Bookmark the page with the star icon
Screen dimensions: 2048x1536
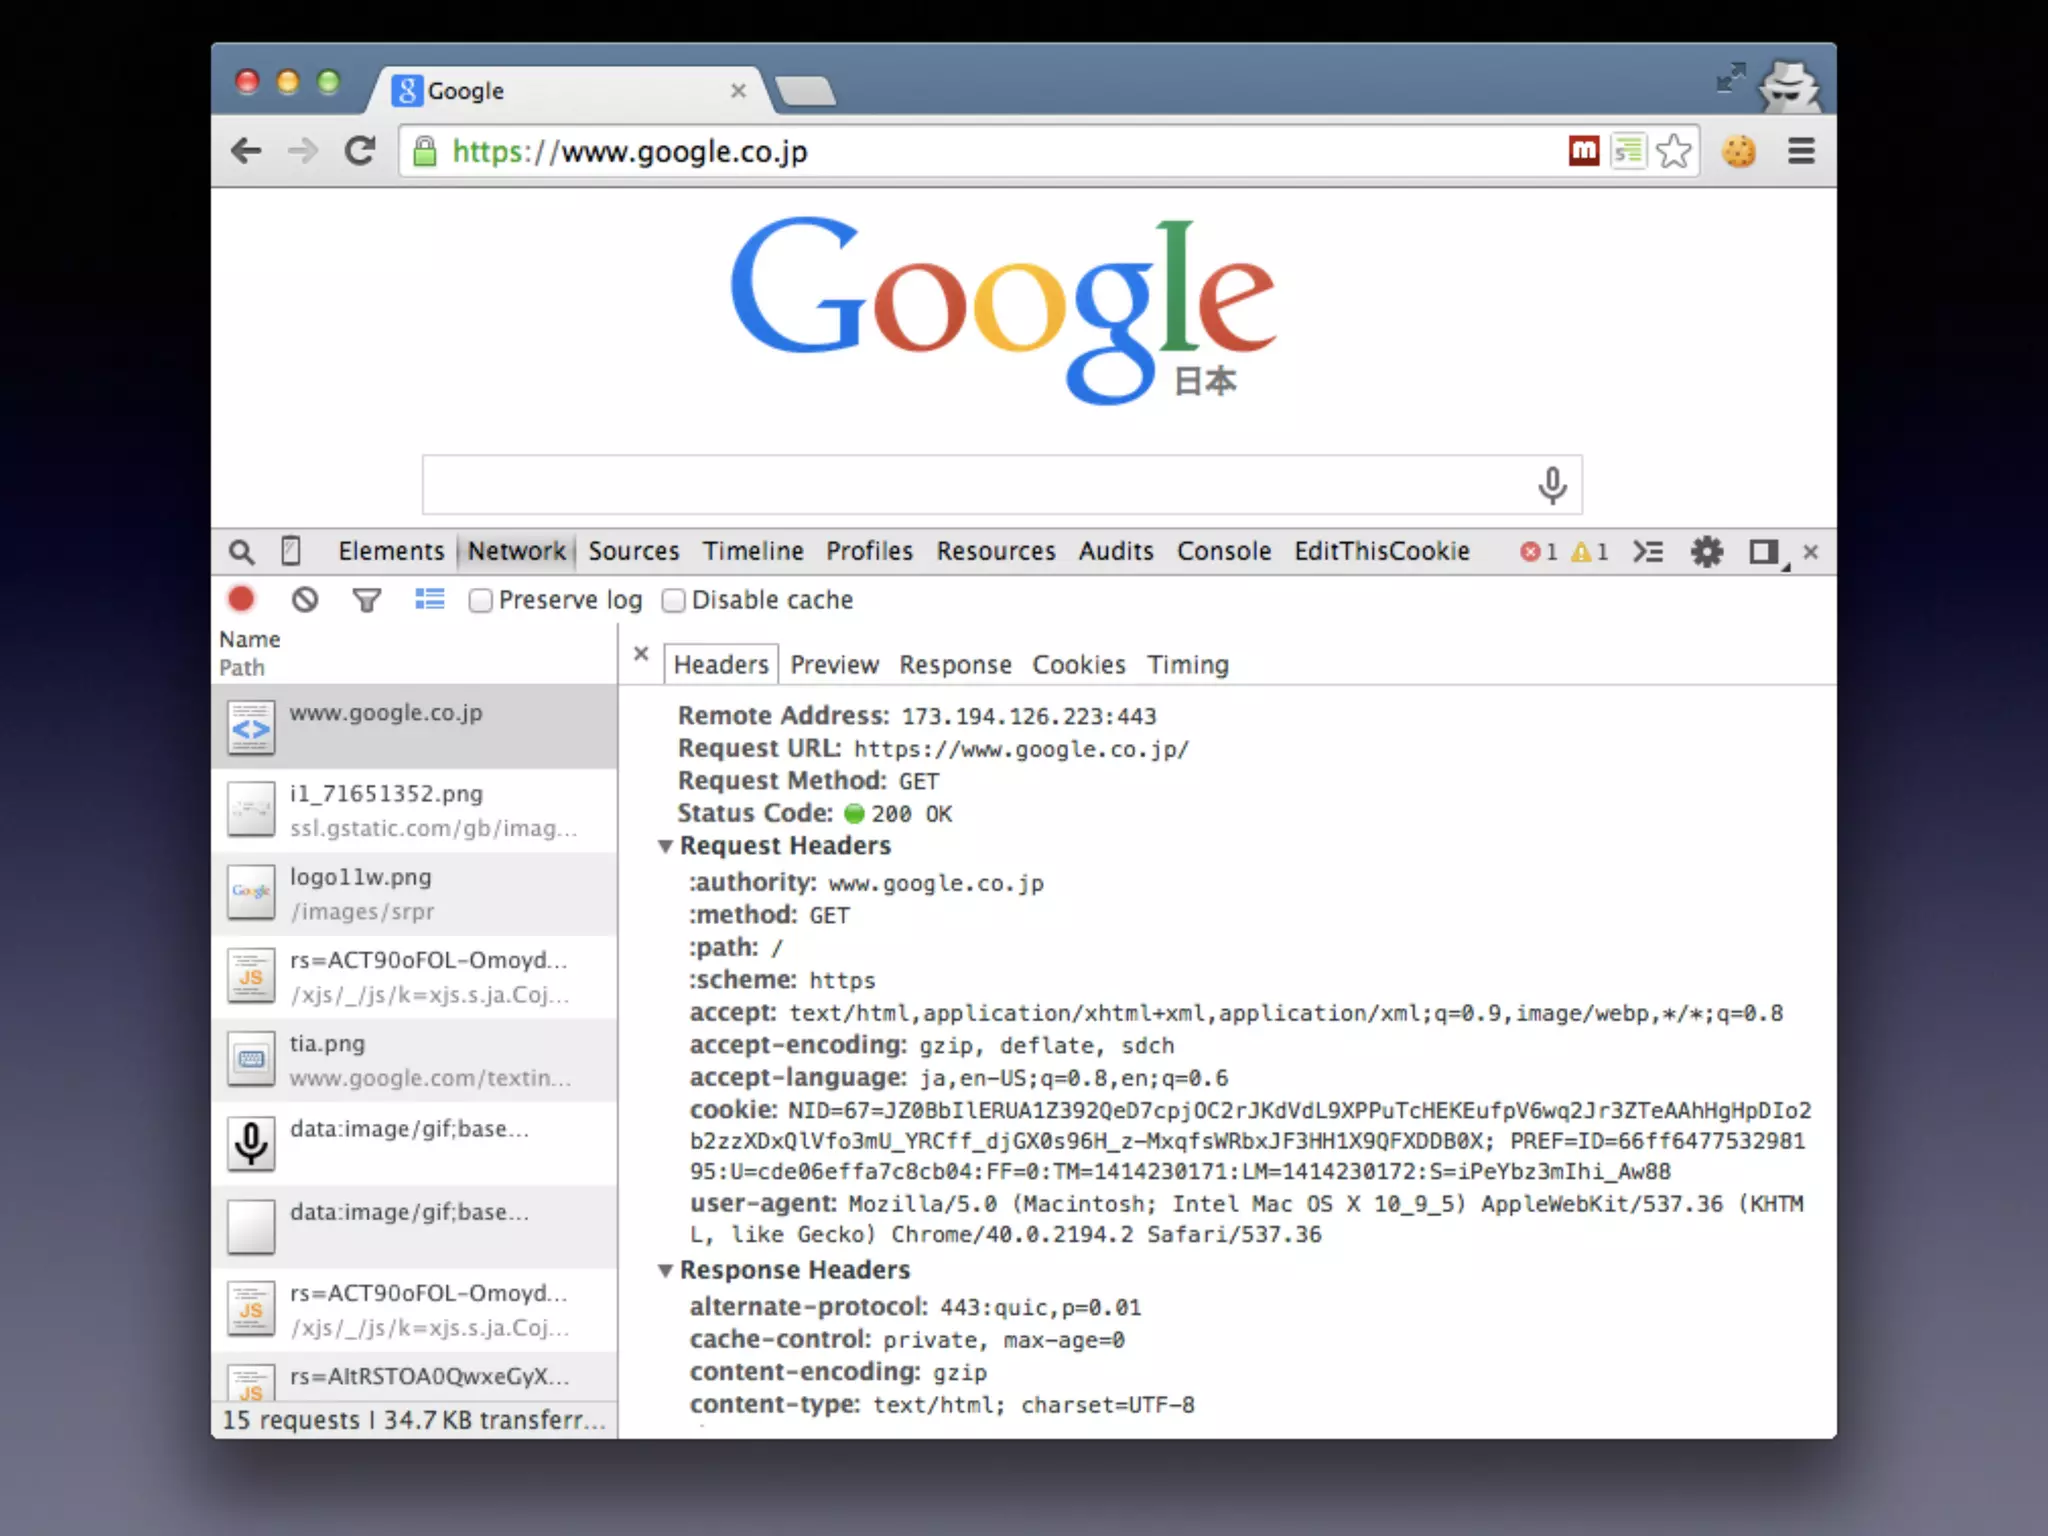(x=1674, y=152)
